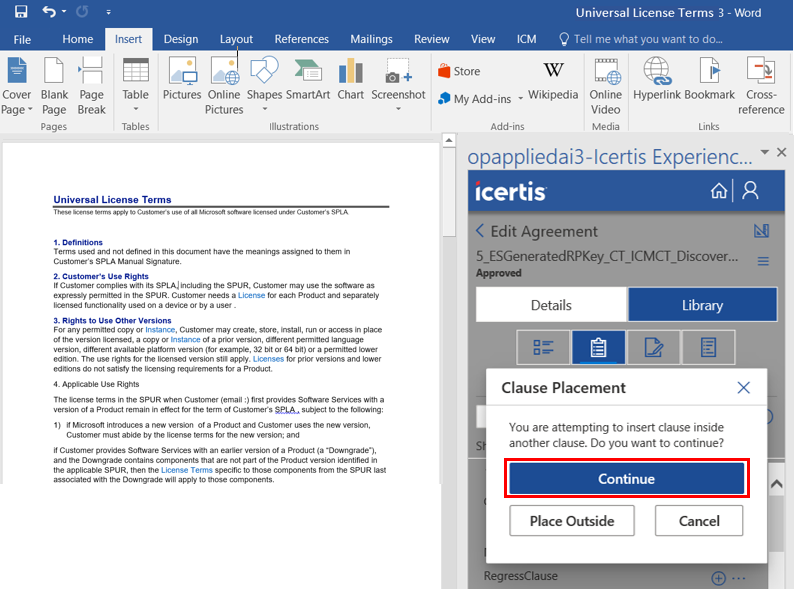Open the Design ribbon tab

point(181,39)
